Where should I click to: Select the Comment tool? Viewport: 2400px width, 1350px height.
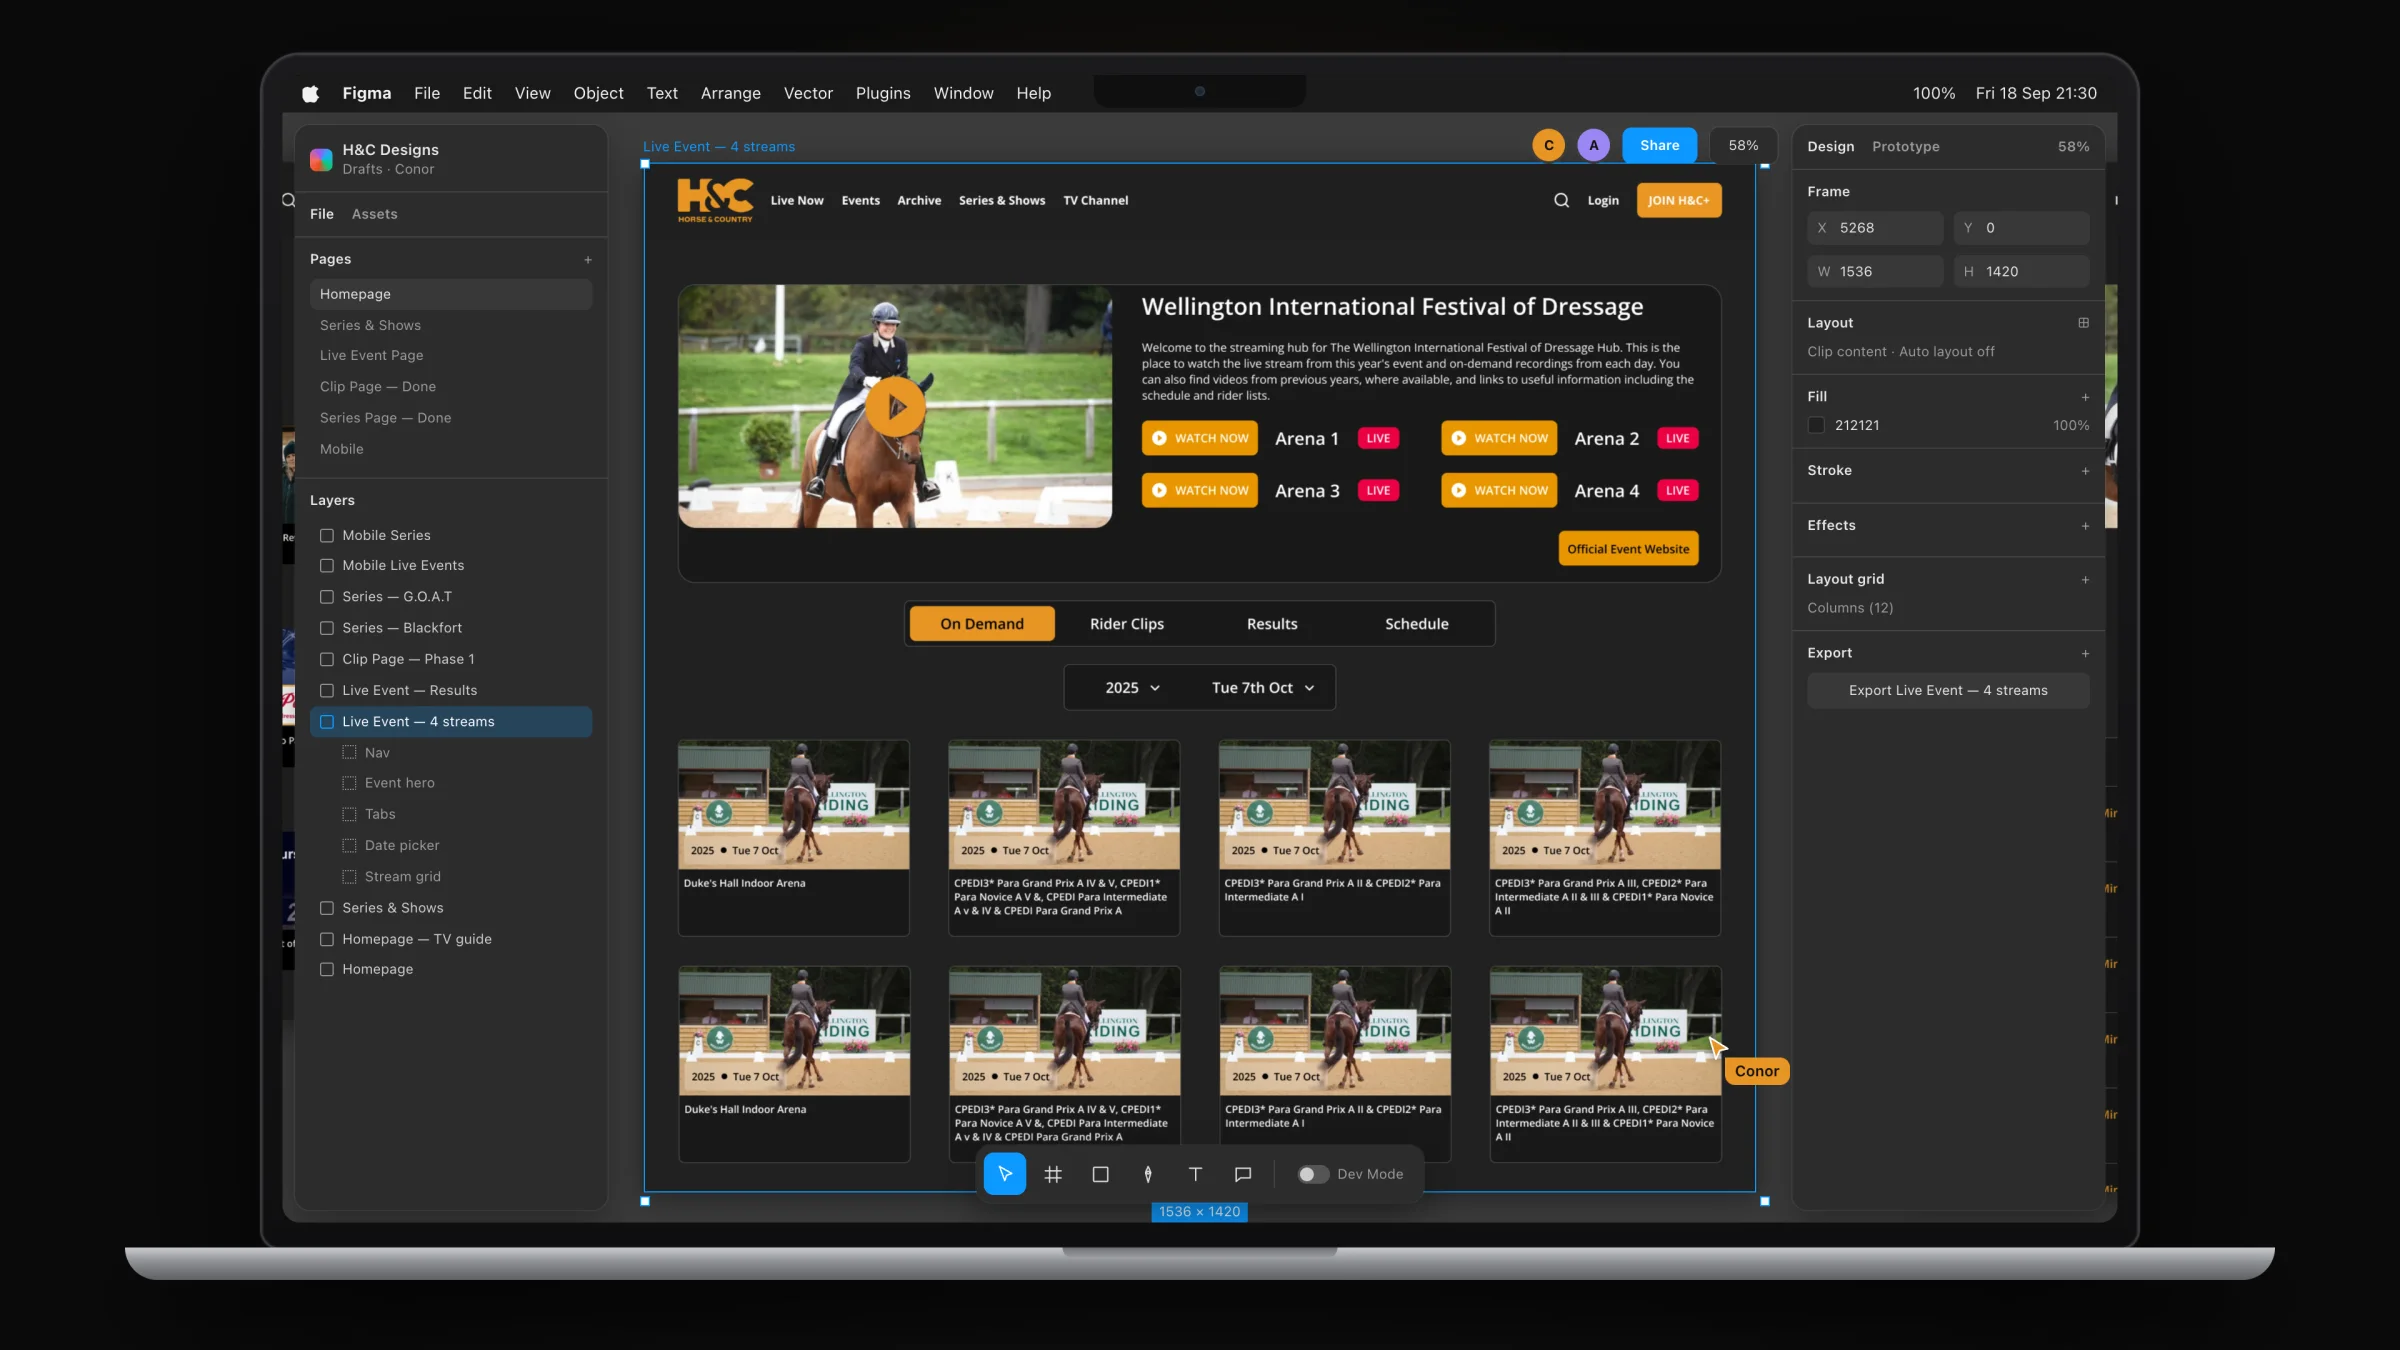[x=1243, y=1174]
